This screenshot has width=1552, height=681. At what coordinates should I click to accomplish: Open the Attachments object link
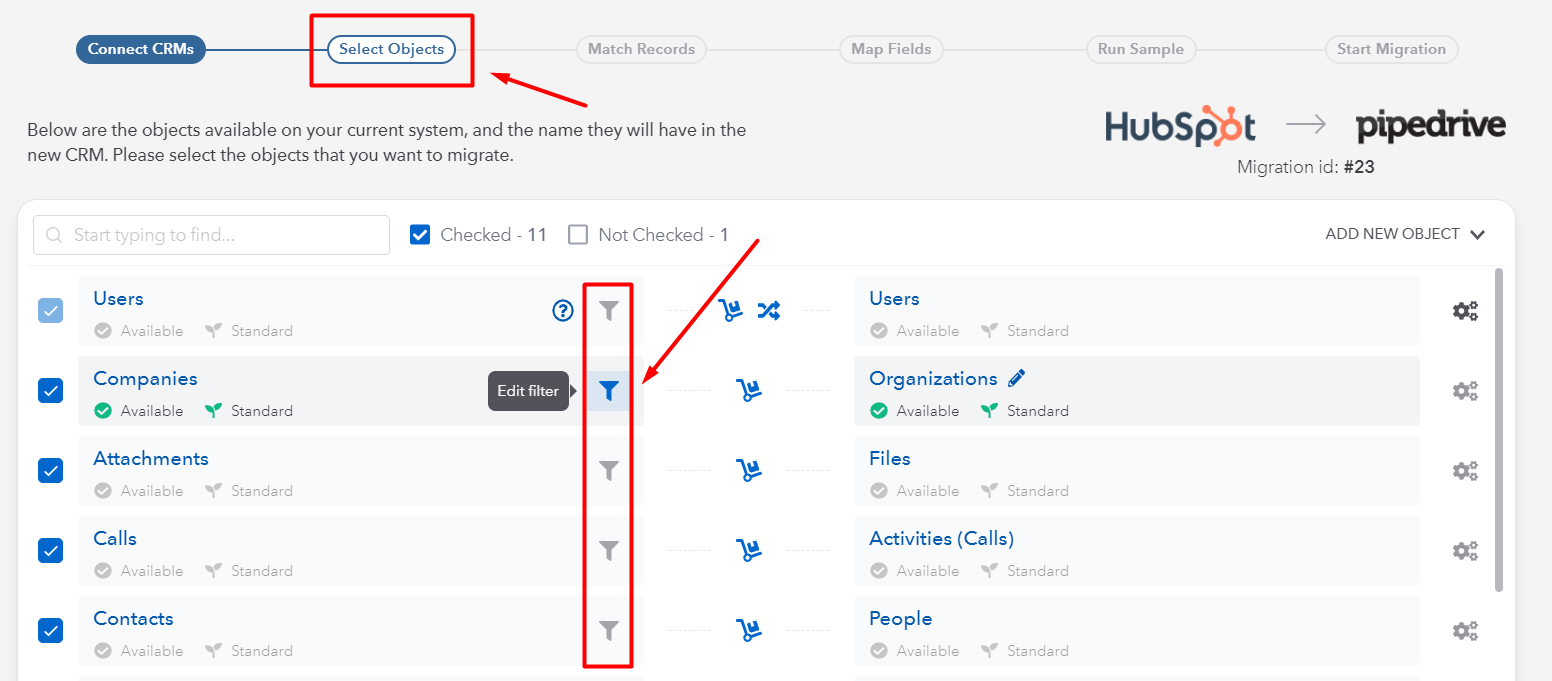(151, 459)
